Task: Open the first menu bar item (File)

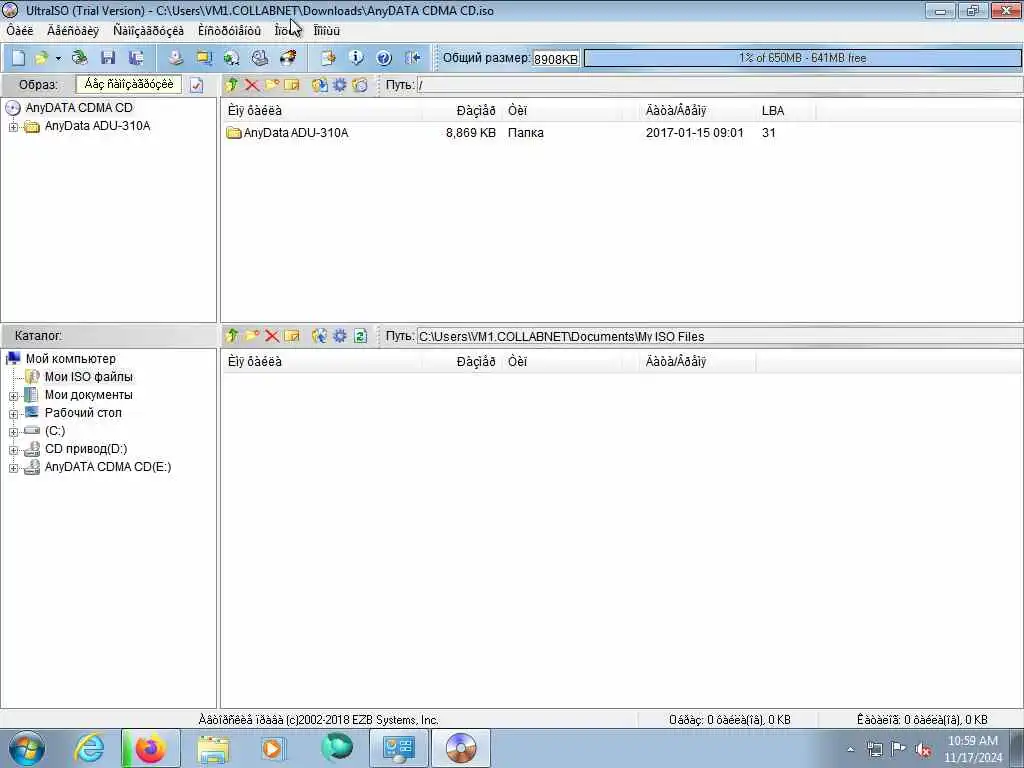Action: [20, 31]
